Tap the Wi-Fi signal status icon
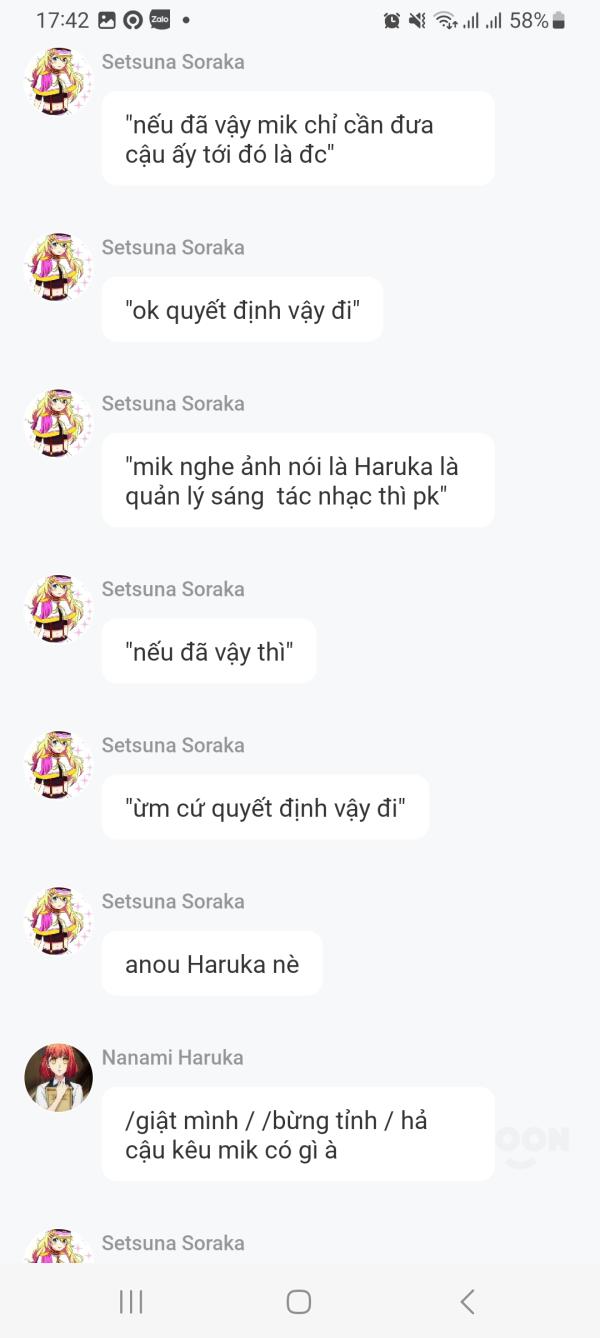Image resolution: width=600 pixels, height=1338 pixels. [x=445, y=20]
